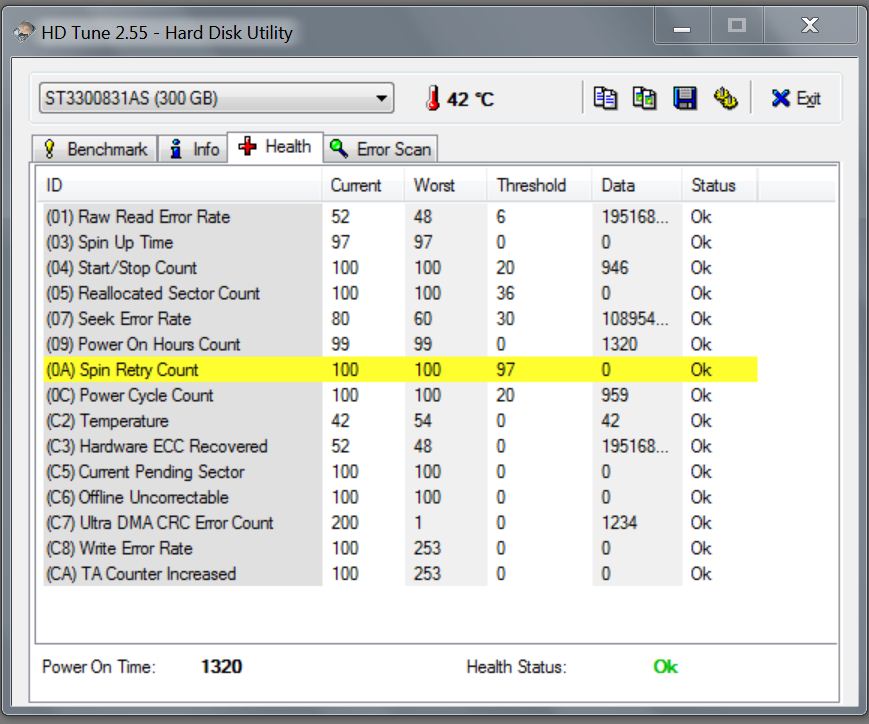Click the copy text to clipboard icon
This screenshot has height=724, width=869.
[x=605, y=98]
